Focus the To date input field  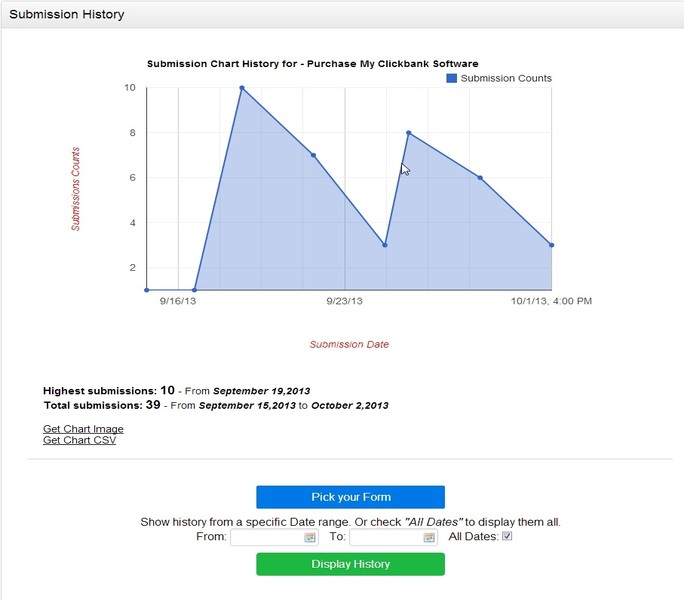(x=386, y=538)
